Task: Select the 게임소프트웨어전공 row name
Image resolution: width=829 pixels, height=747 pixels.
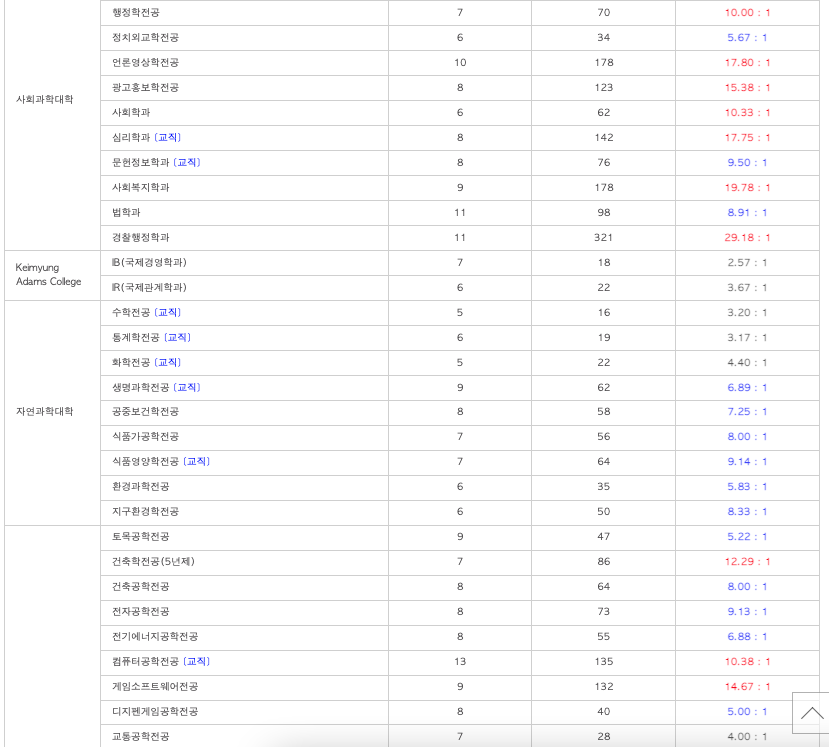Action: (155, 686)
